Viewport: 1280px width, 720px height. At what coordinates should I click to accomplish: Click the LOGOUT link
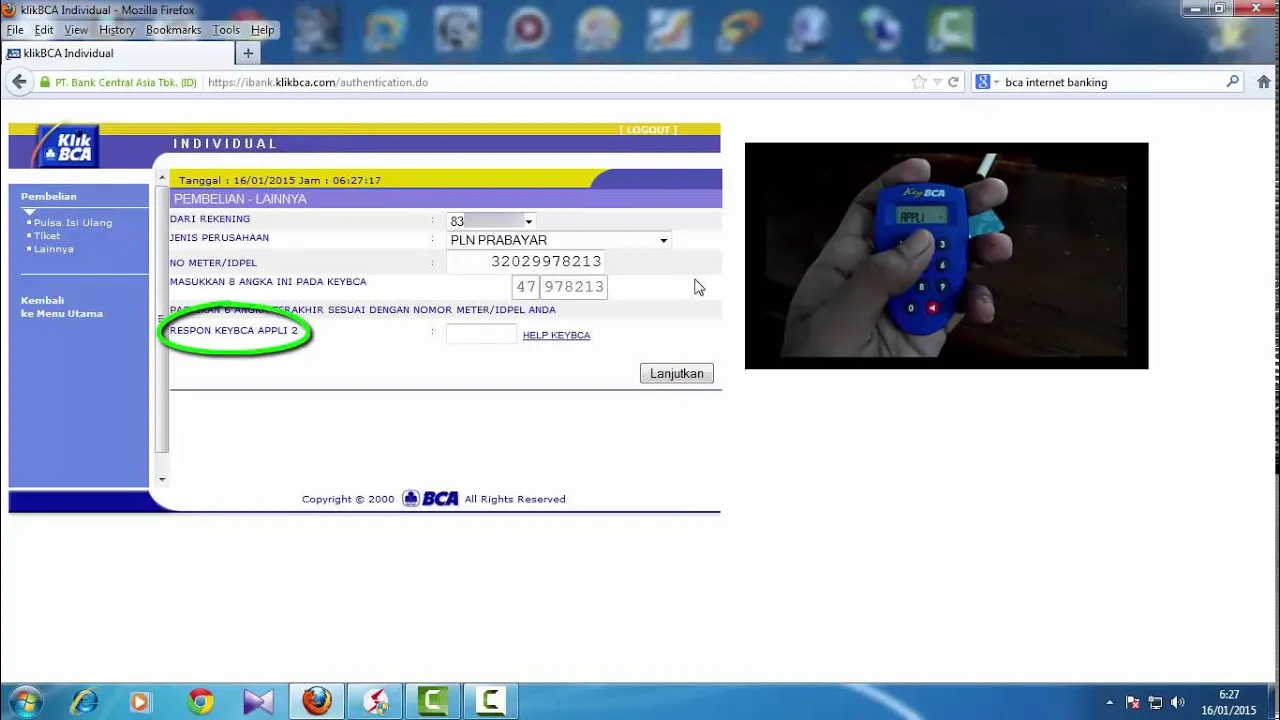click(648, 130)
